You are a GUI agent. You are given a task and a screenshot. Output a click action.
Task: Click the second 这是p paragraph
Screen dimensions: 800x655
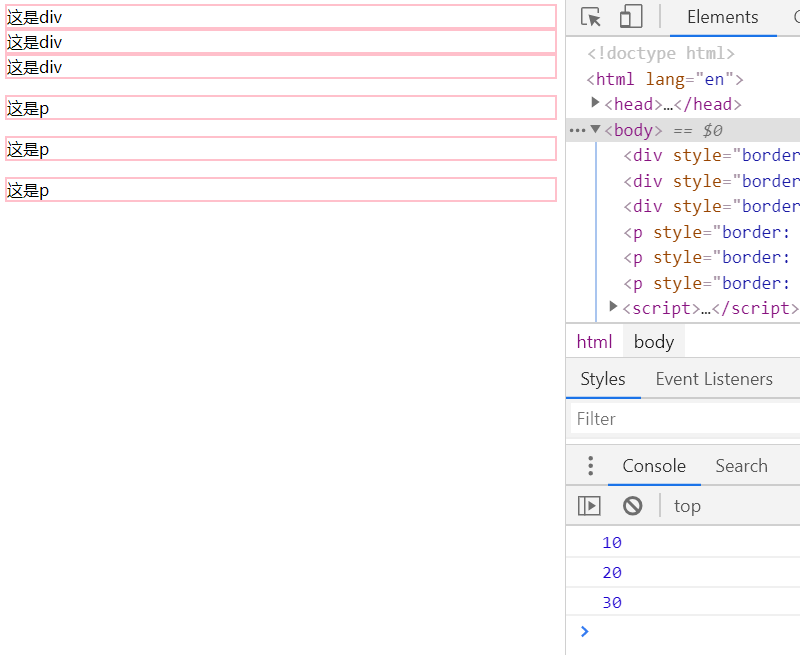(281, 149)
